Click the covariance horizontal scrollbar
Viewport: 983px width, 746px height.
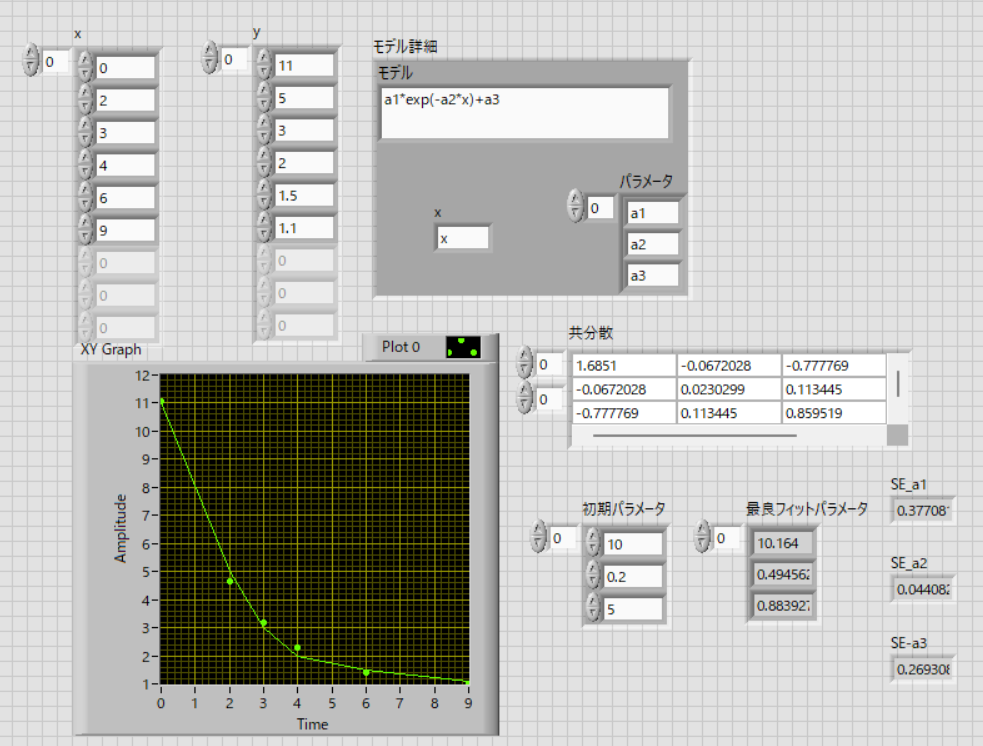pyautogui.click(x=694, y=435)
